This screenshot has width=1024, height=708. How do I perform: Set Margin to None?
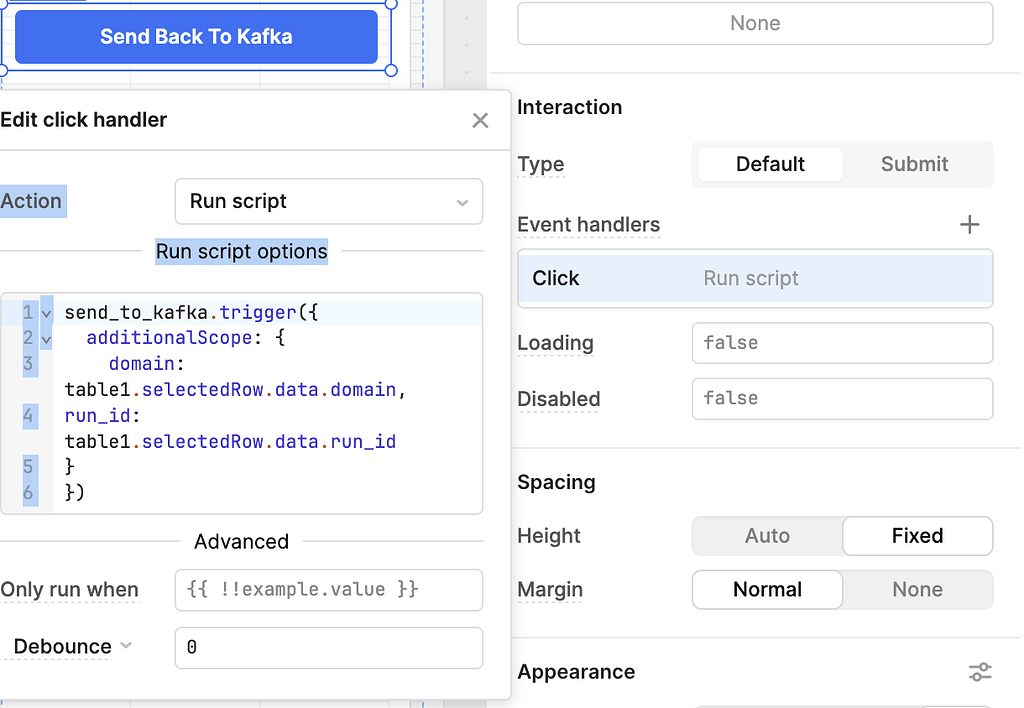coord(916,589)
